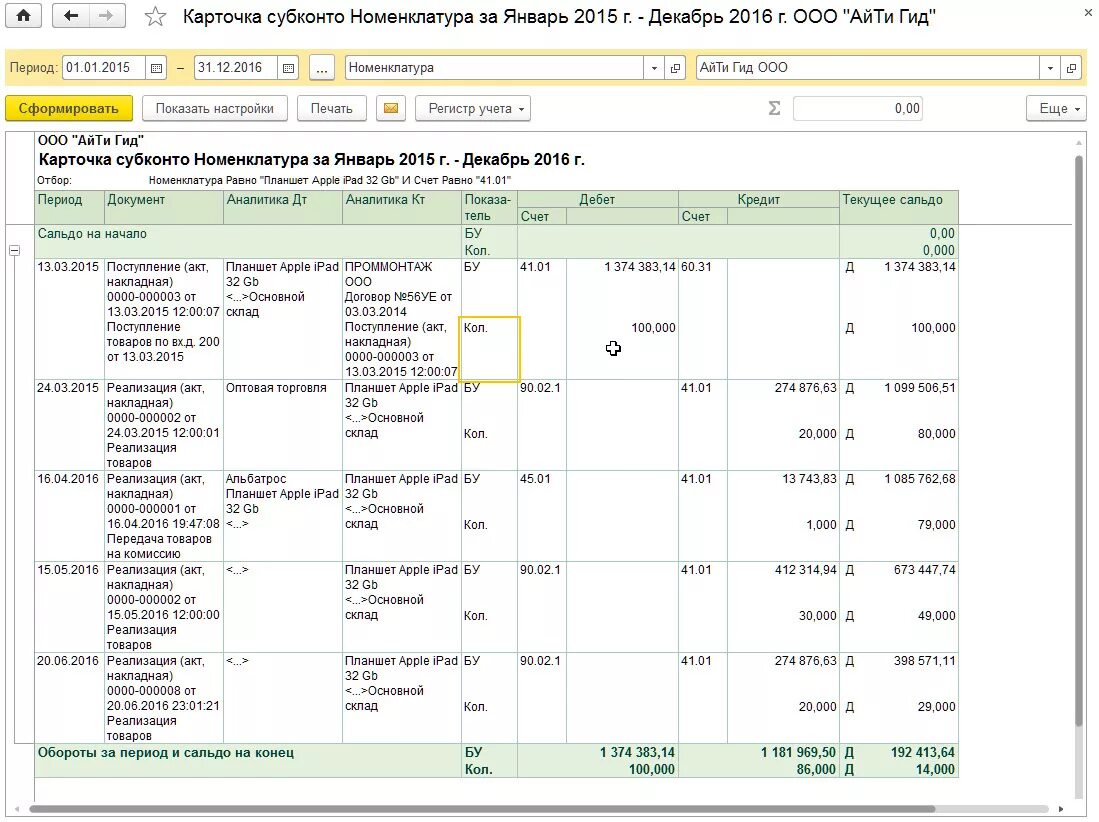The width and height of the screenshot is (1099, 822).
Task: Open period selection ellipsis button
Action: point(321,68)
